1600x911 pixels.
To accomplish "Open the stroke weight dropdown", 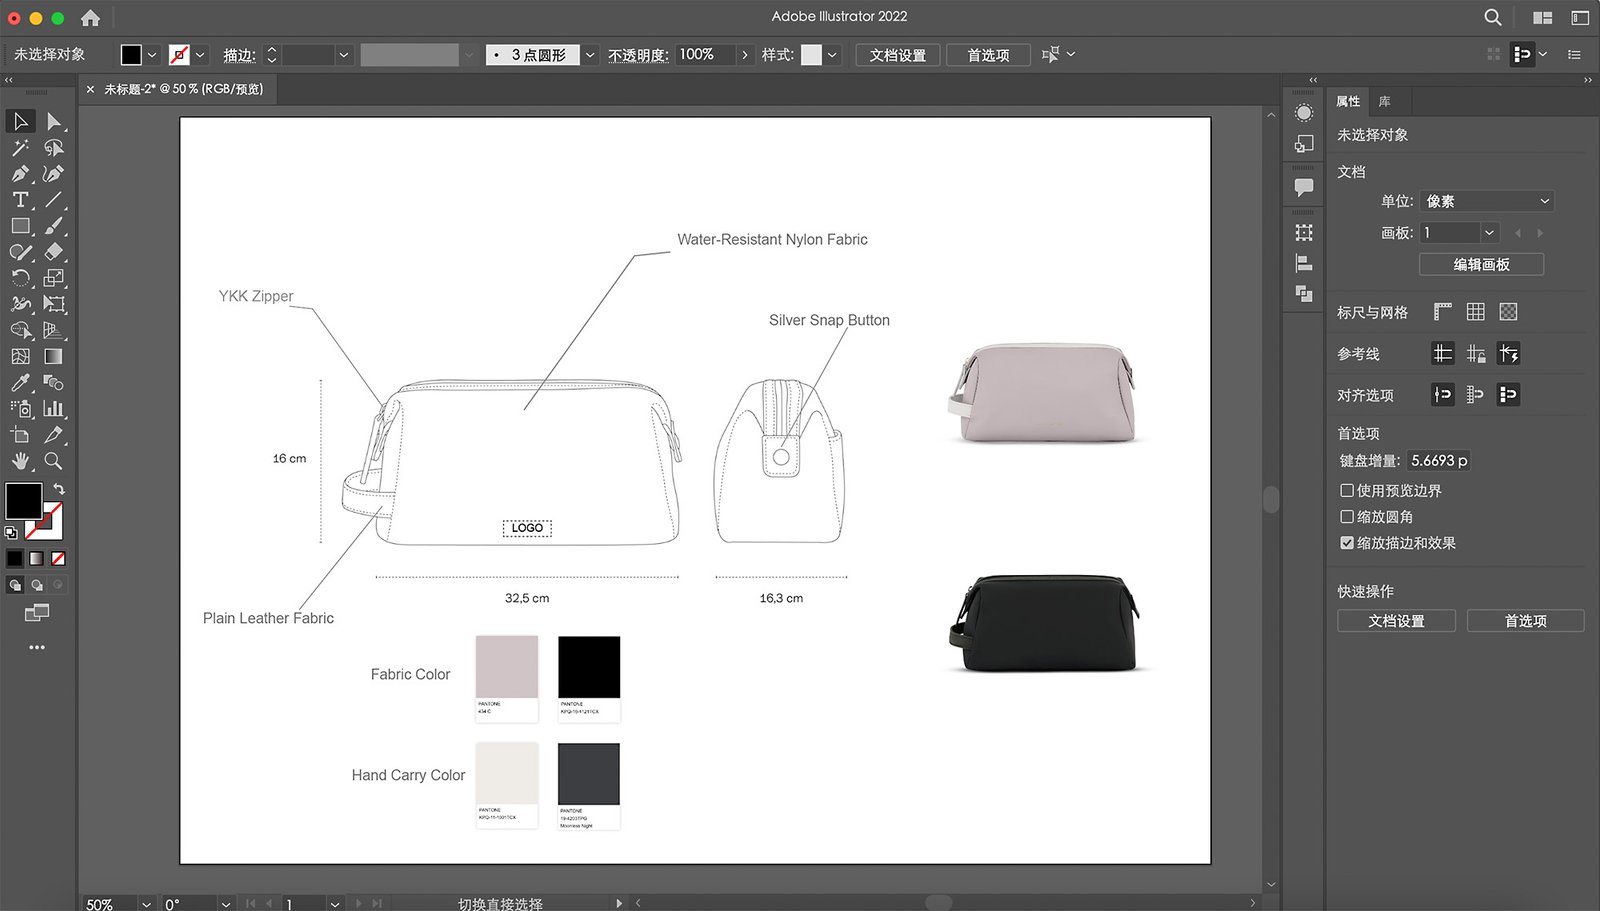I will [x=343, y=55].
